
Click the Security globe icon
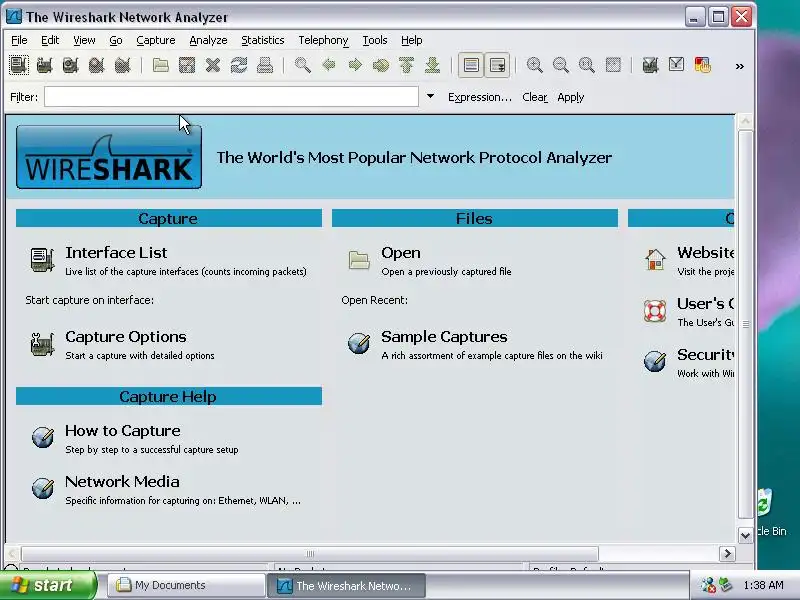tap(655, 362)
